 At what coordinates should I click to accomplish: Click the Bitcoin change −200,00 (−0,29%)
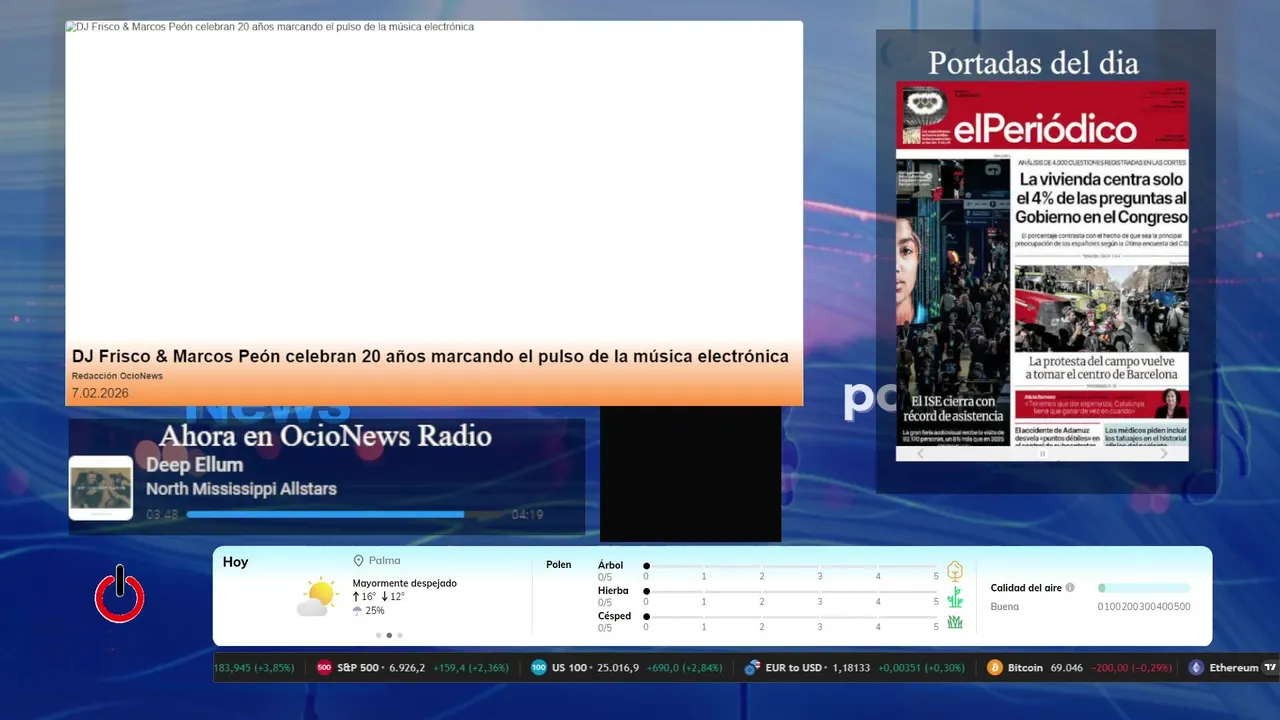pos(1132,668)
